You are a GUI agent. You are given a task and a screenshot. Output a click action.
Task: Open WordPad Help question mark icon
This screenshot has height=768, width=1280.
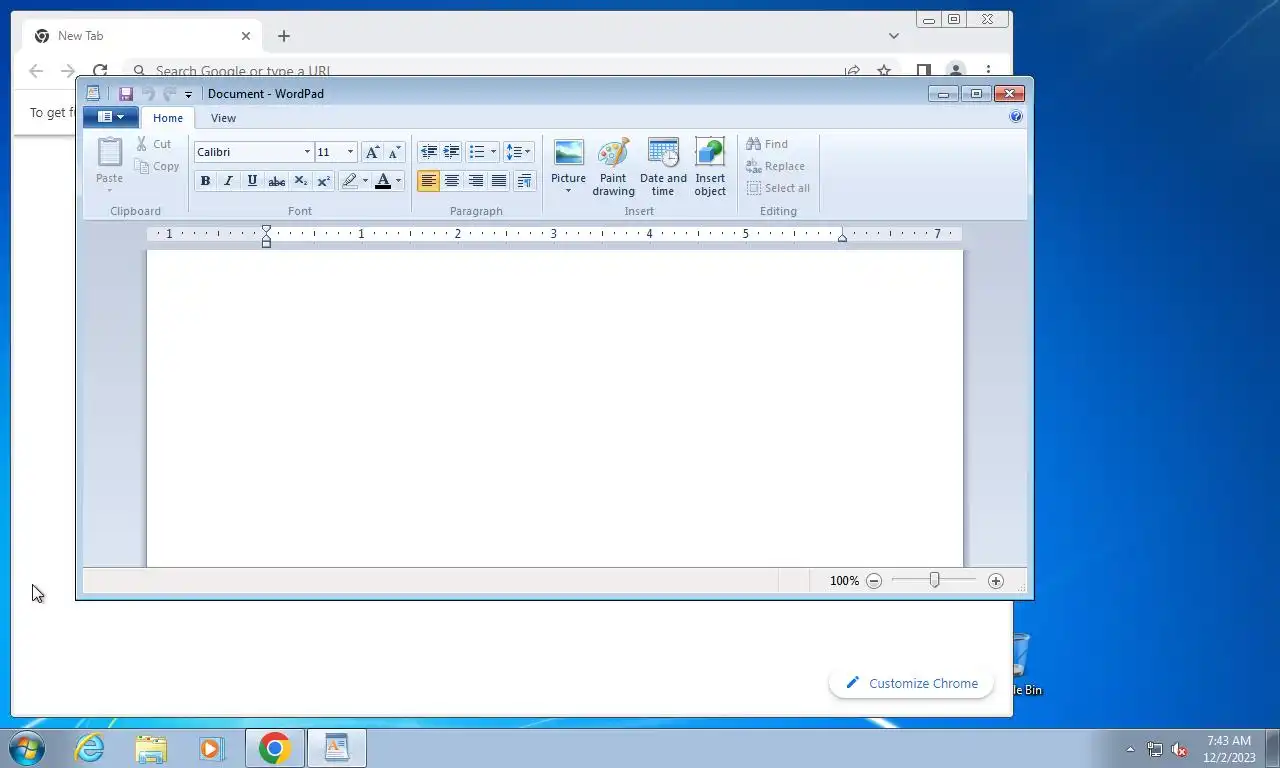point(1016,116)
